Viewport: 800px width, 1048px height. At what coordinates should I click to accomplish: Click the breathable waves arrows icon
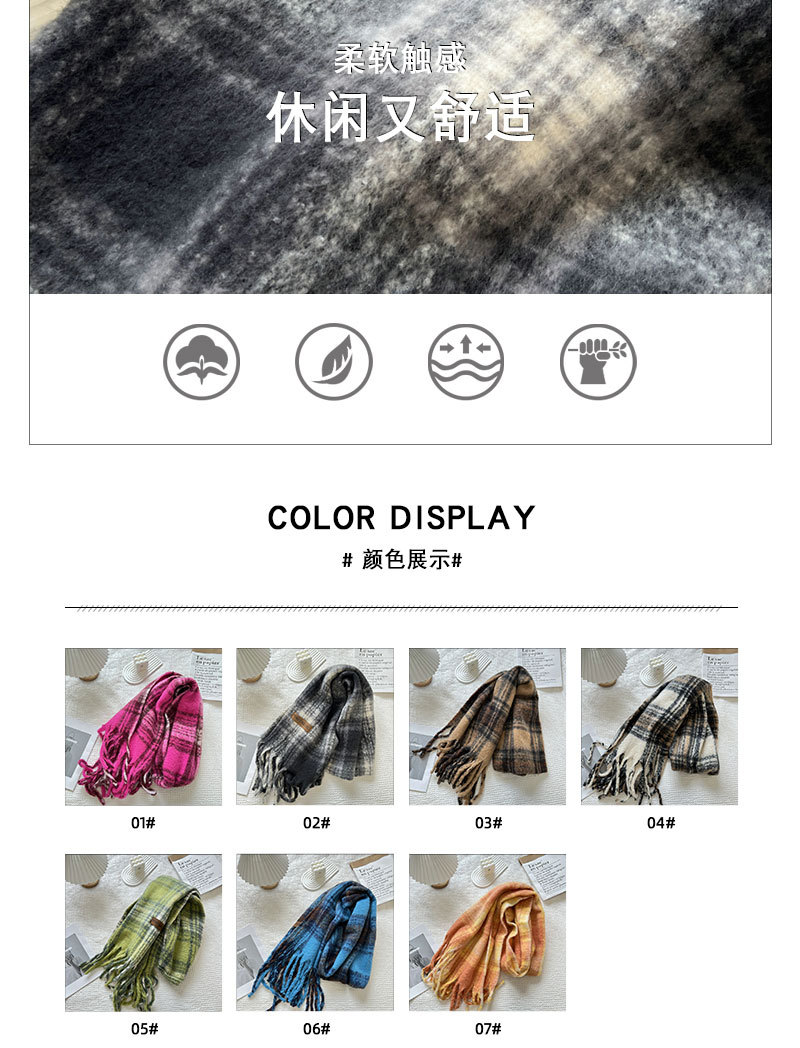click(466, 362)
